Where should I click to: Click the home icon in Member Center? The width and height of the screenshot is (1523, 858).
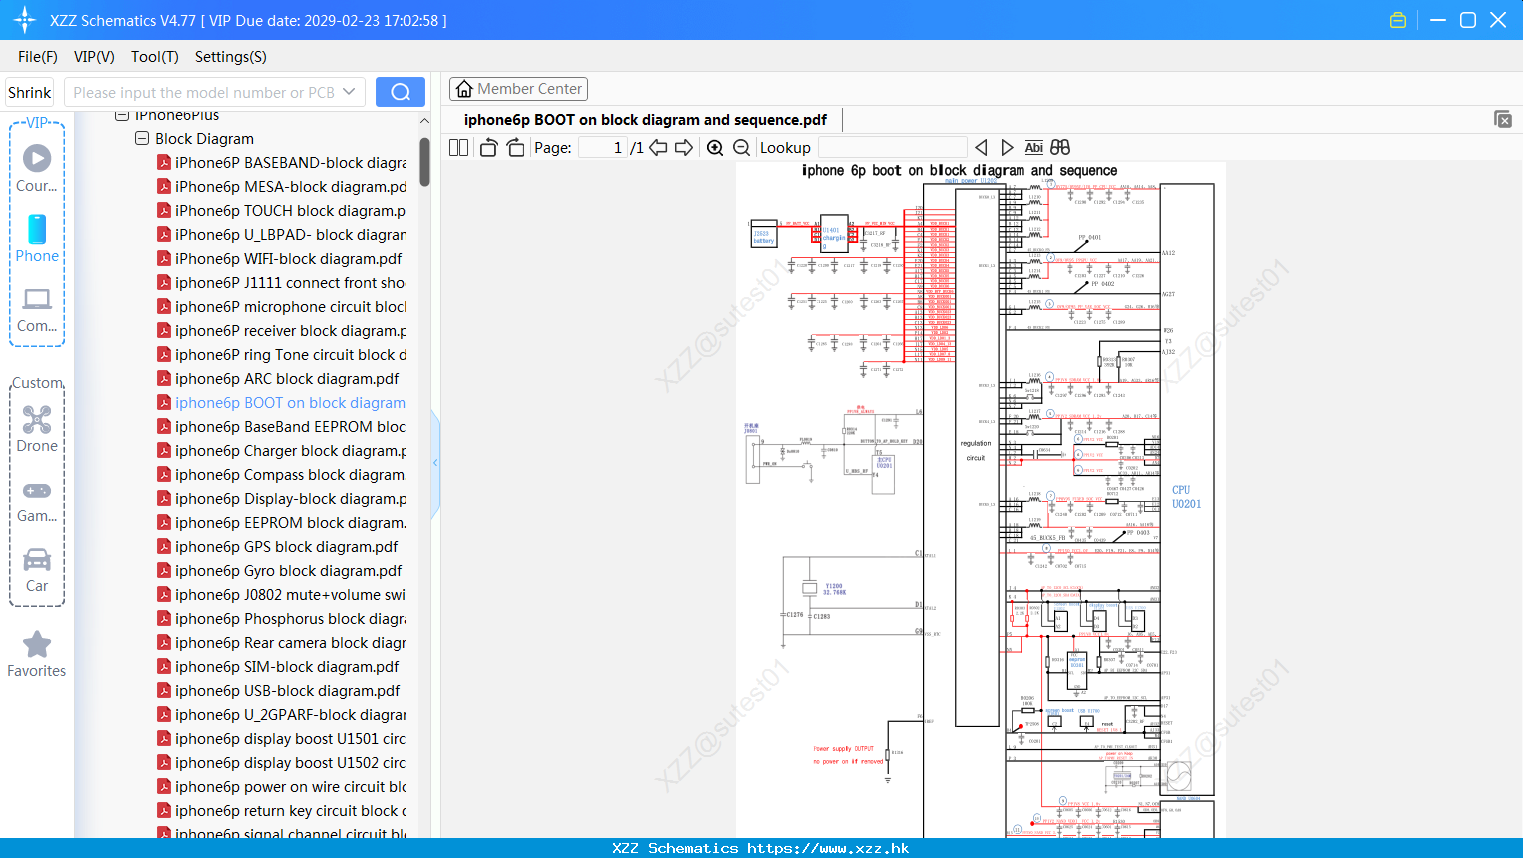pyautogui.click(x=464, y=89)
